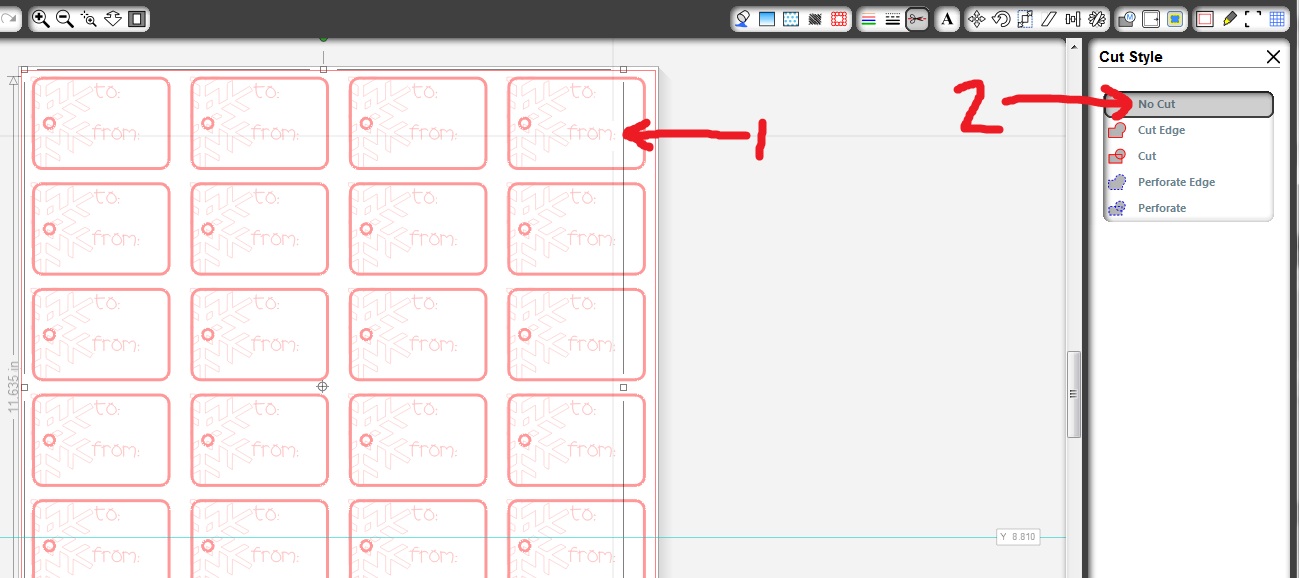
Task: Select the yellow pencil highlighter icon
Action: 1229,18
